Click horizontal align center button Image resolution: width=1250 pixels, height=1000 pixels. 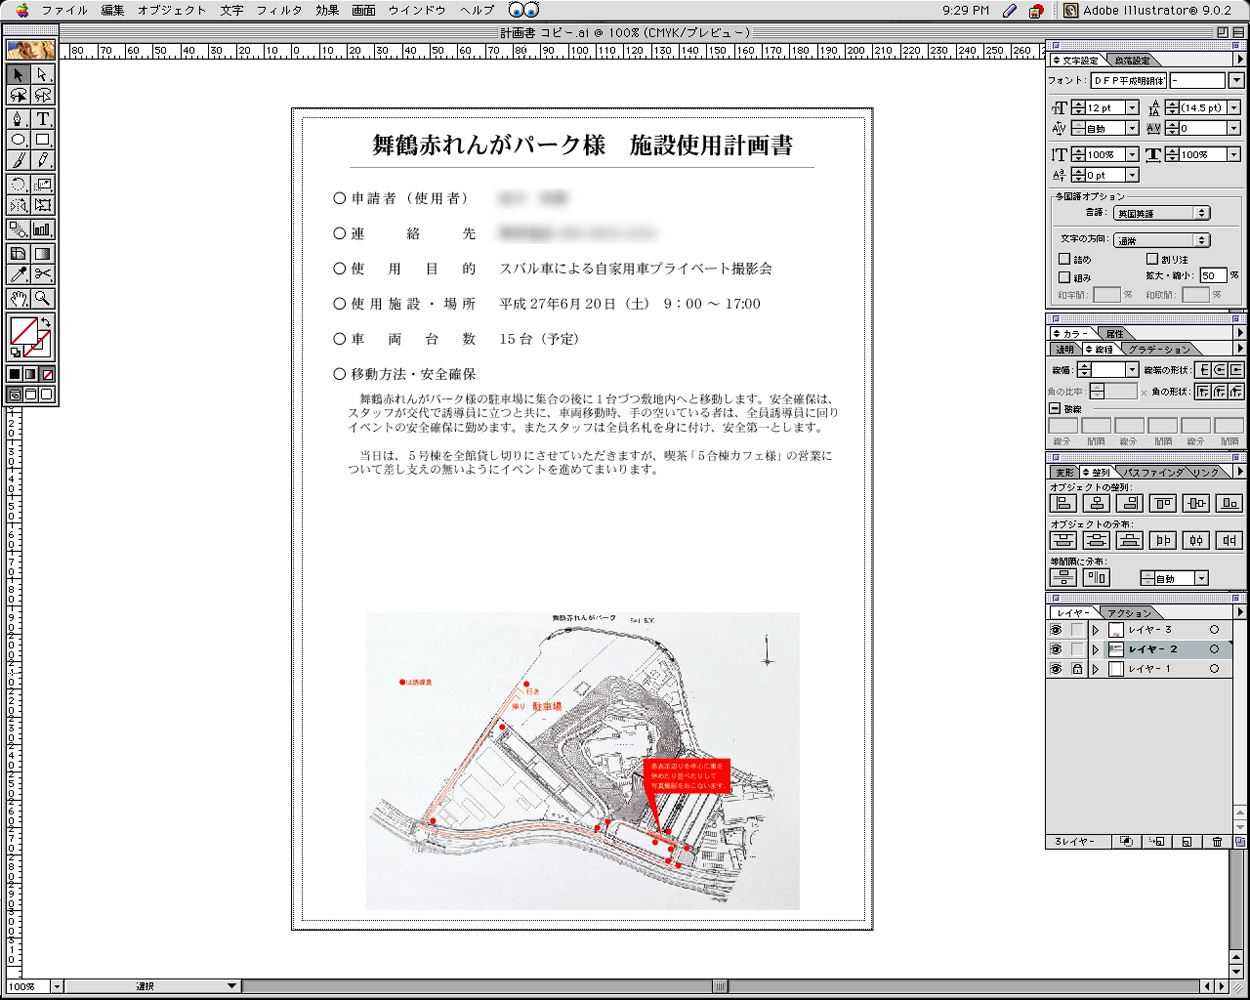(x=1097, y=504)
